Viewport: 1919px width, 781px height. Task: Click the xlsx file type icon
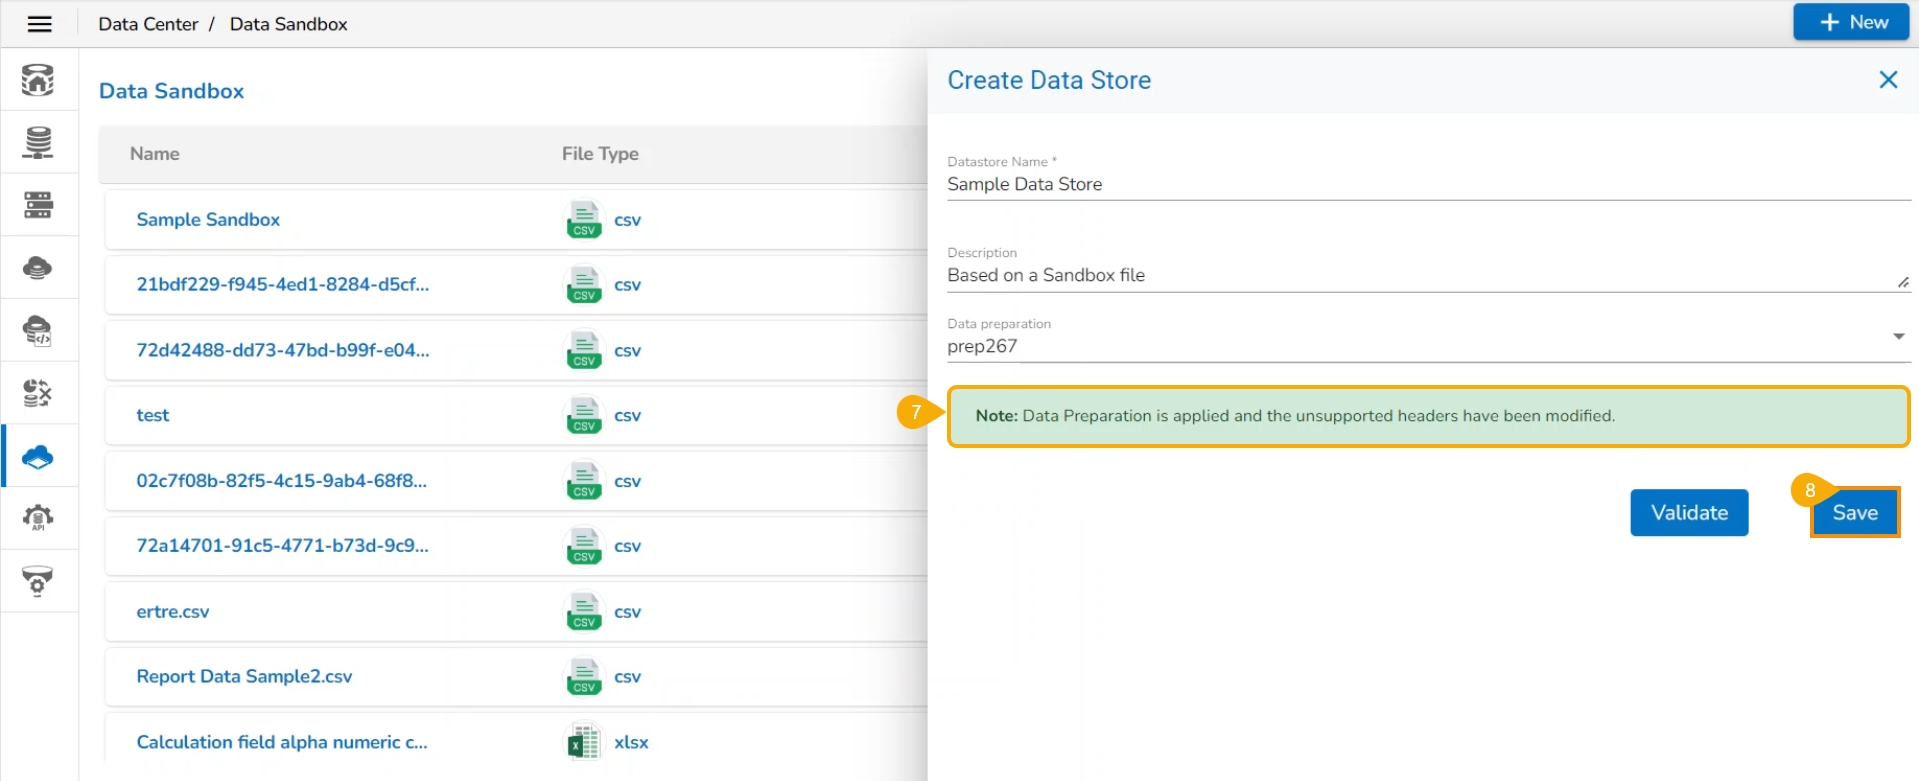[x=584, y=742]
